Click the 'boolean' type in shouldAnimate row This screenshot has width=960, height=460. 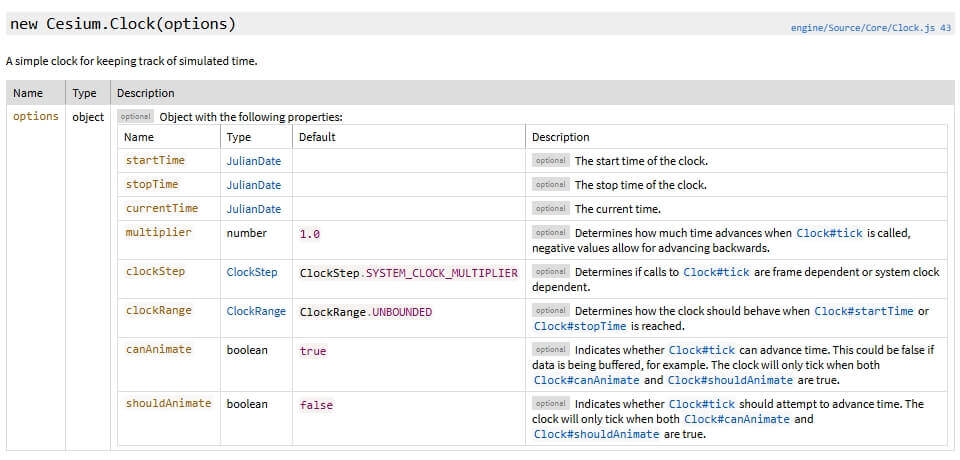point(247,404)
